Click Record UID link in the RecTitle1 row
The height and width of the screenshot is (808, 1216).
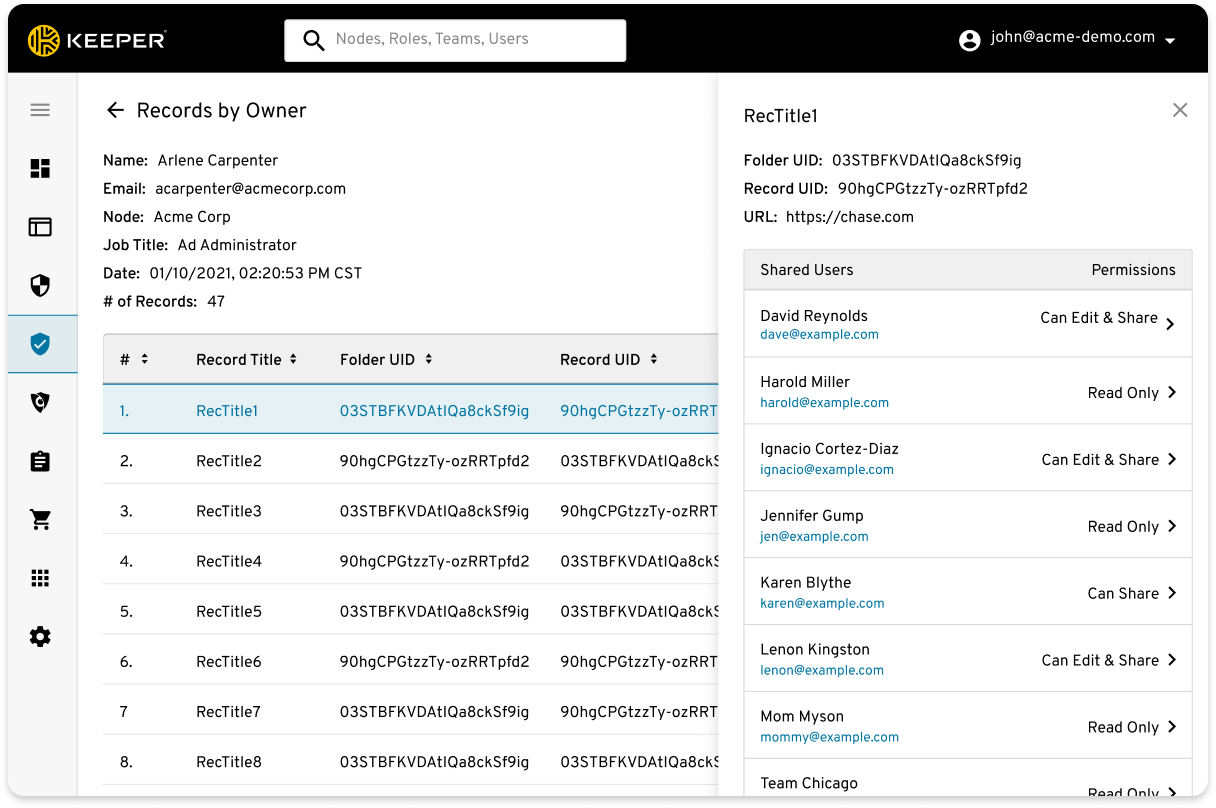639,411
